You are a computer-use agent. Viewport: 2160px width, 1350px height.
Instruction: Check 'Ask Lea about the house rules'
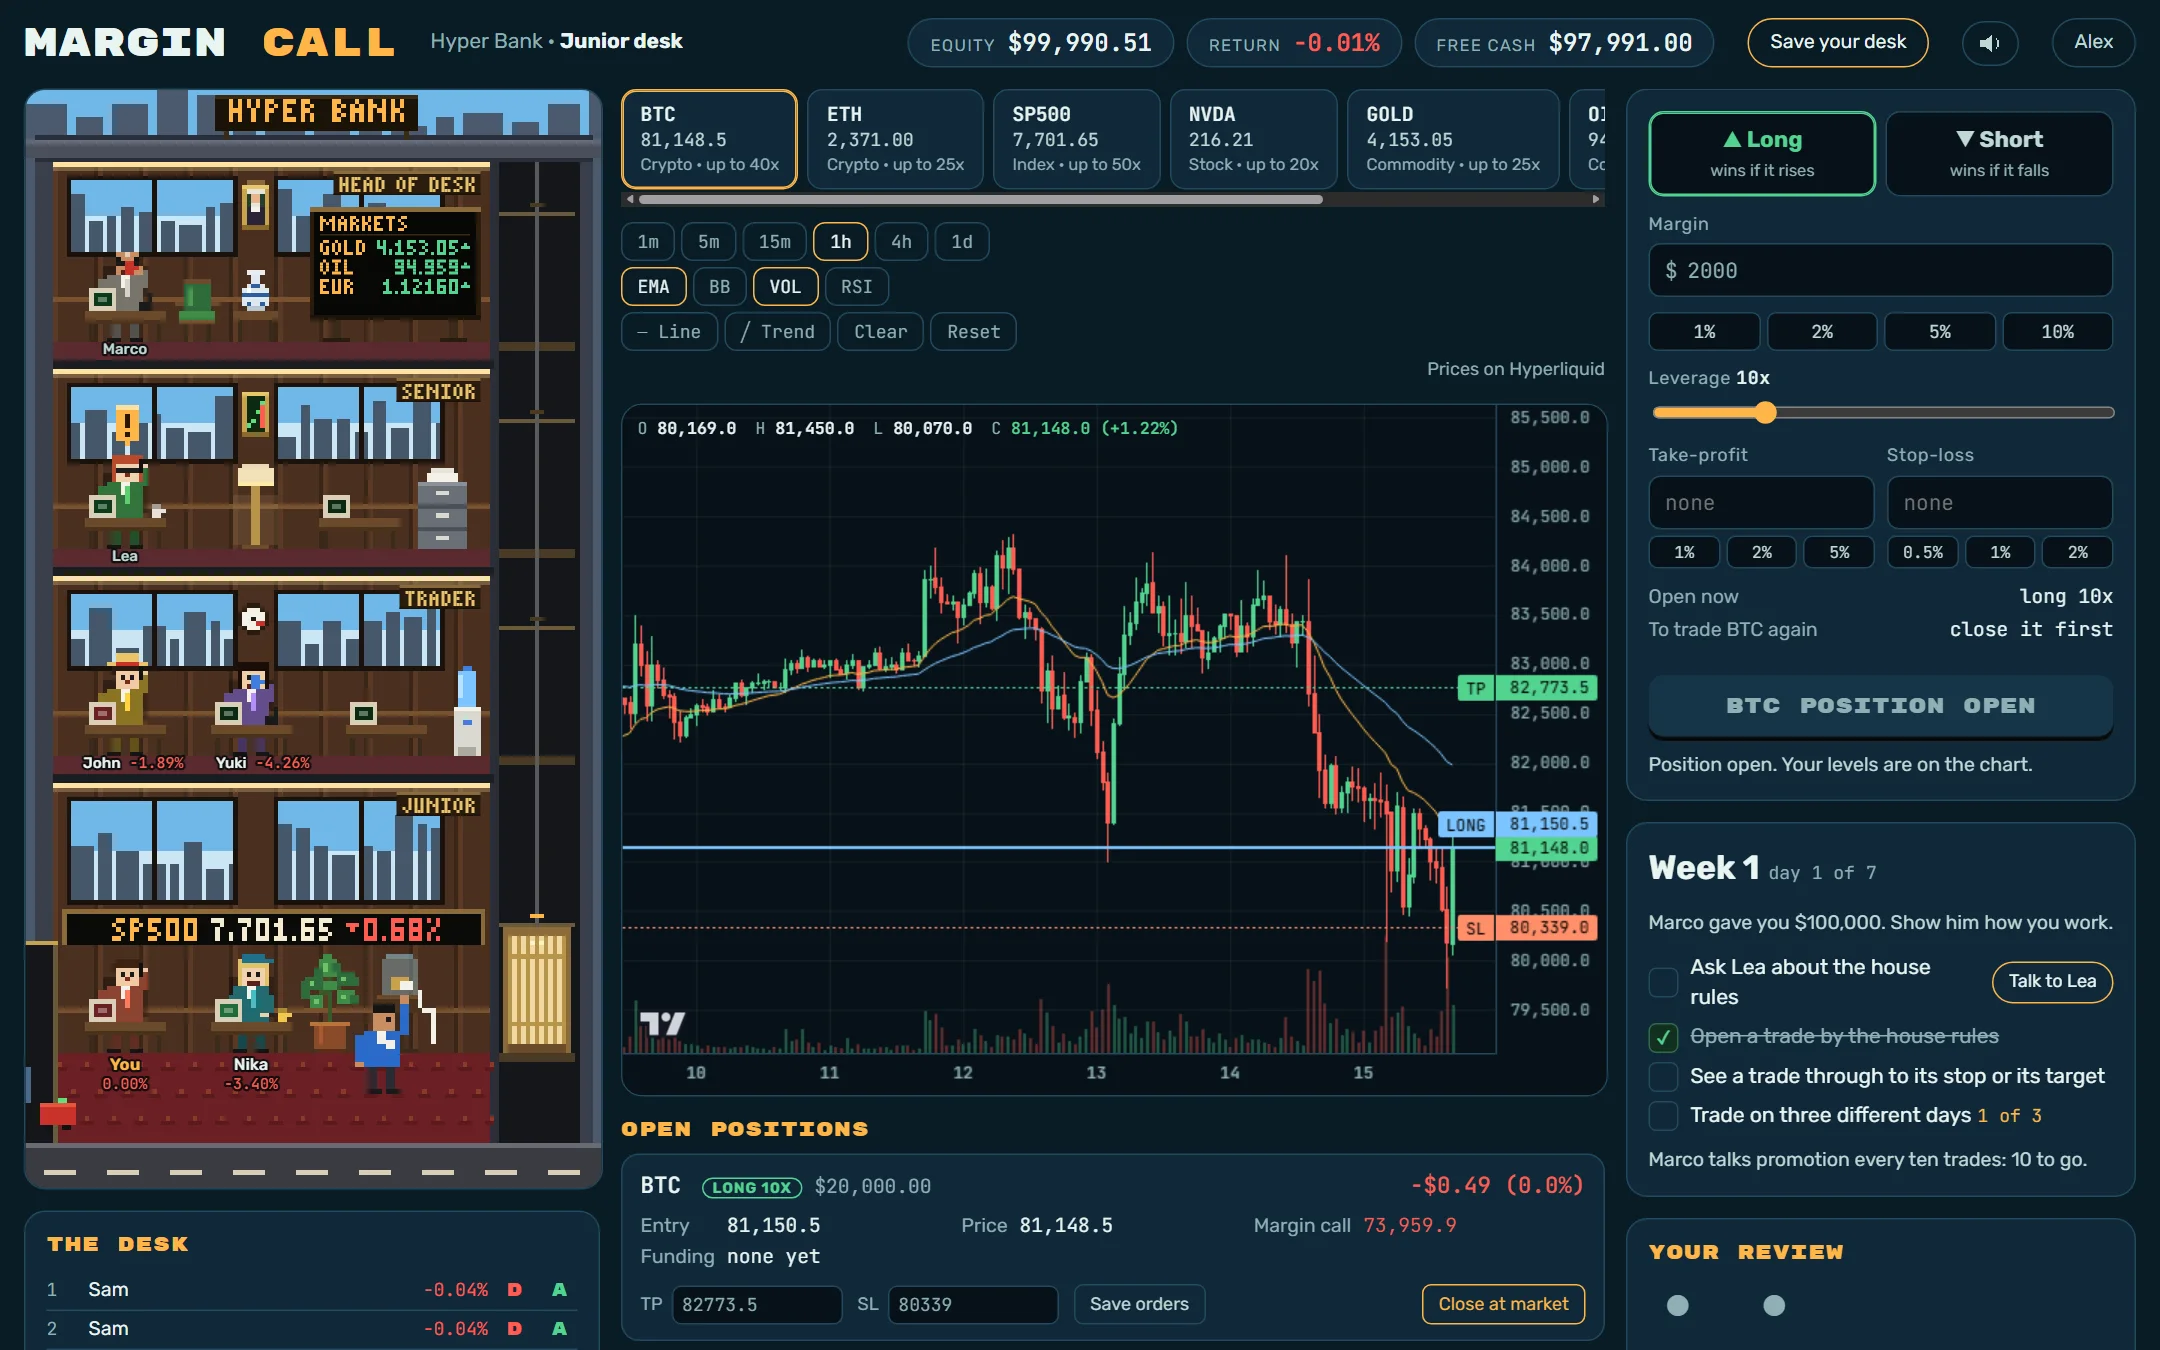tap(1663, 982)
